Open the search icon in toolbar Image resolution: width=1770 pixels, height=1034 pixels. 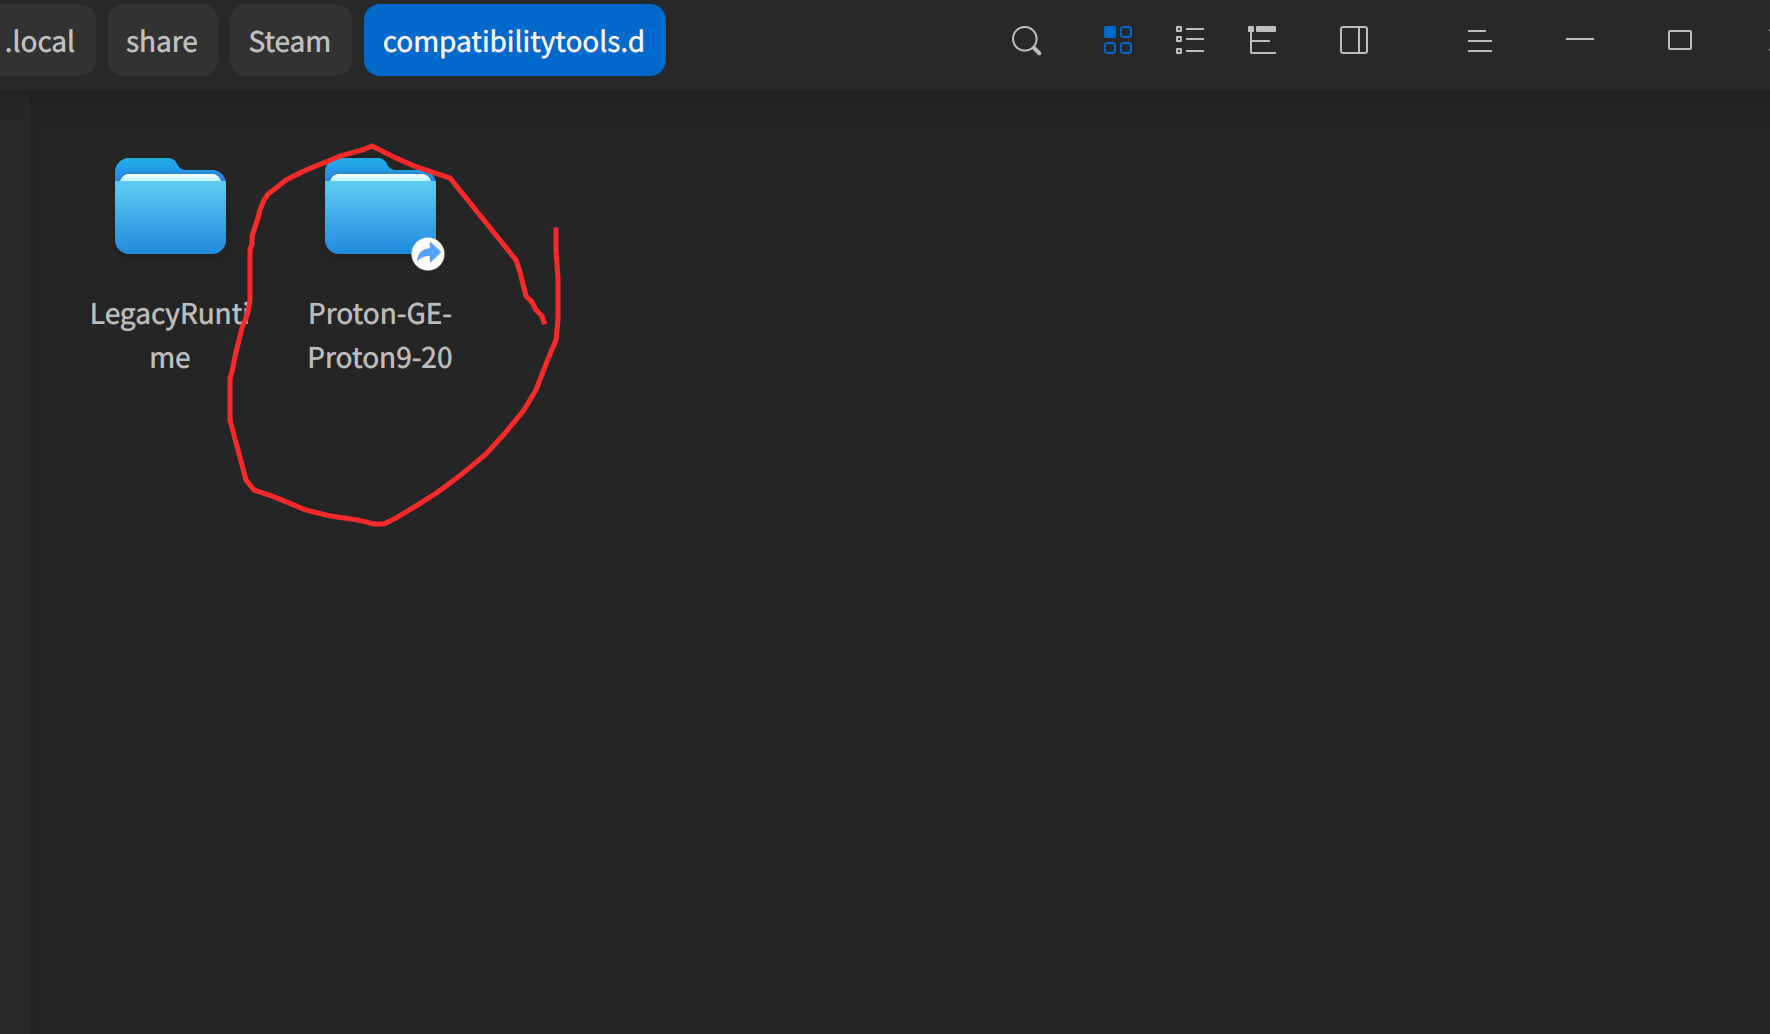[1026, 41]
